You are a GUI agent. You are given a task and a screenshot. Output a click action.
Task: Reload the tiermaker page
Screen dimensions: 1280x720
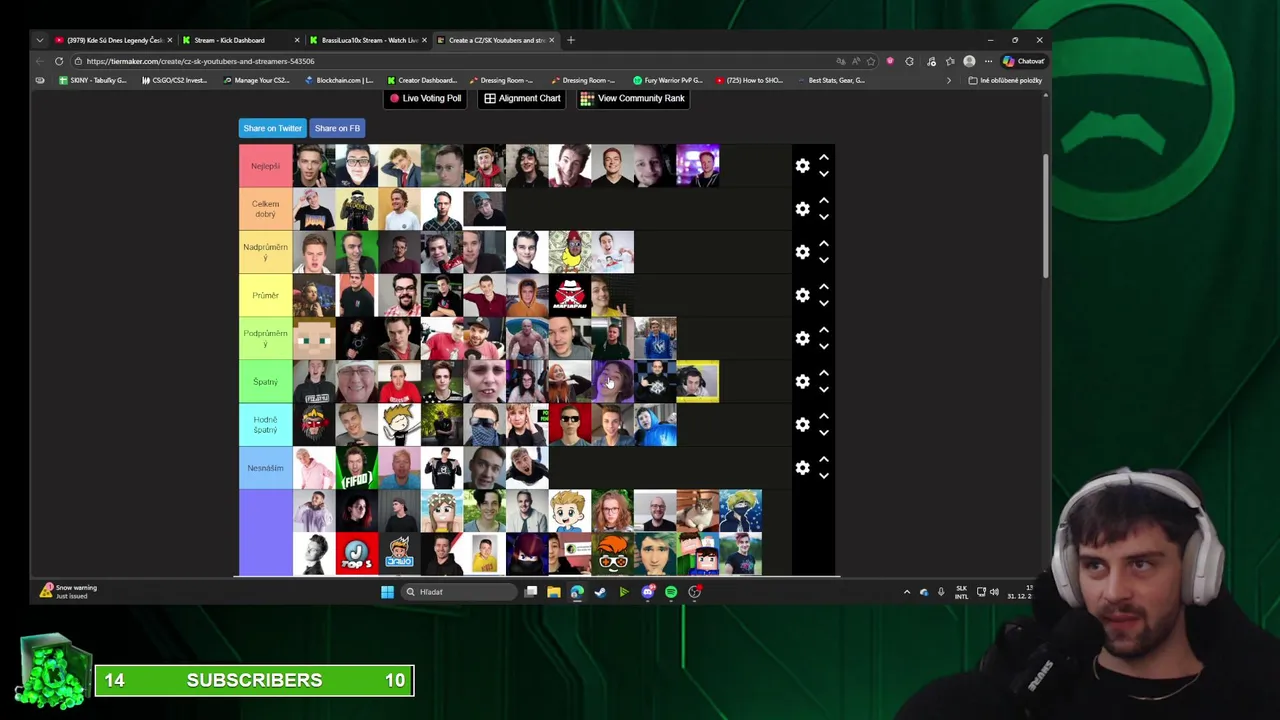[59, 61]
